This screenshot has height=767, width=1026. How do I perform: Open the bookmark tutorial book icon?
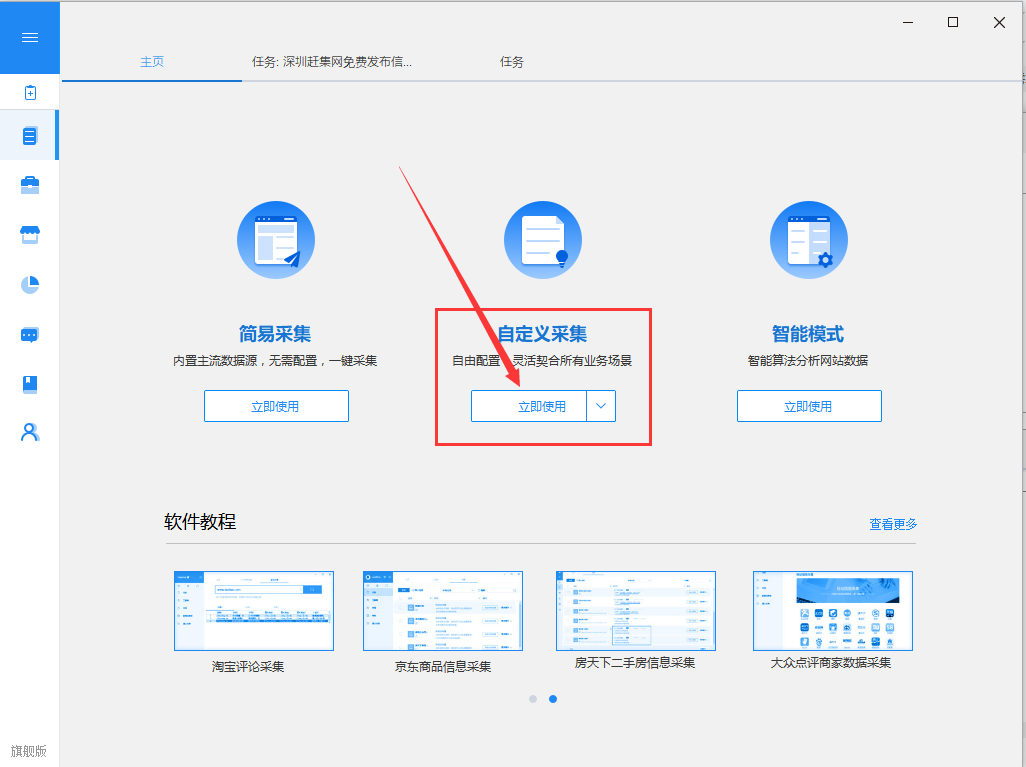[x=30, y=384]
